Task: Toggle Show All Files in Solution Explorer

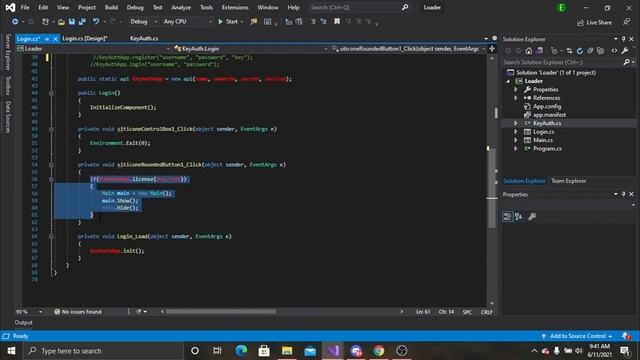Action: pyautogui.click(x=600, y=51)
